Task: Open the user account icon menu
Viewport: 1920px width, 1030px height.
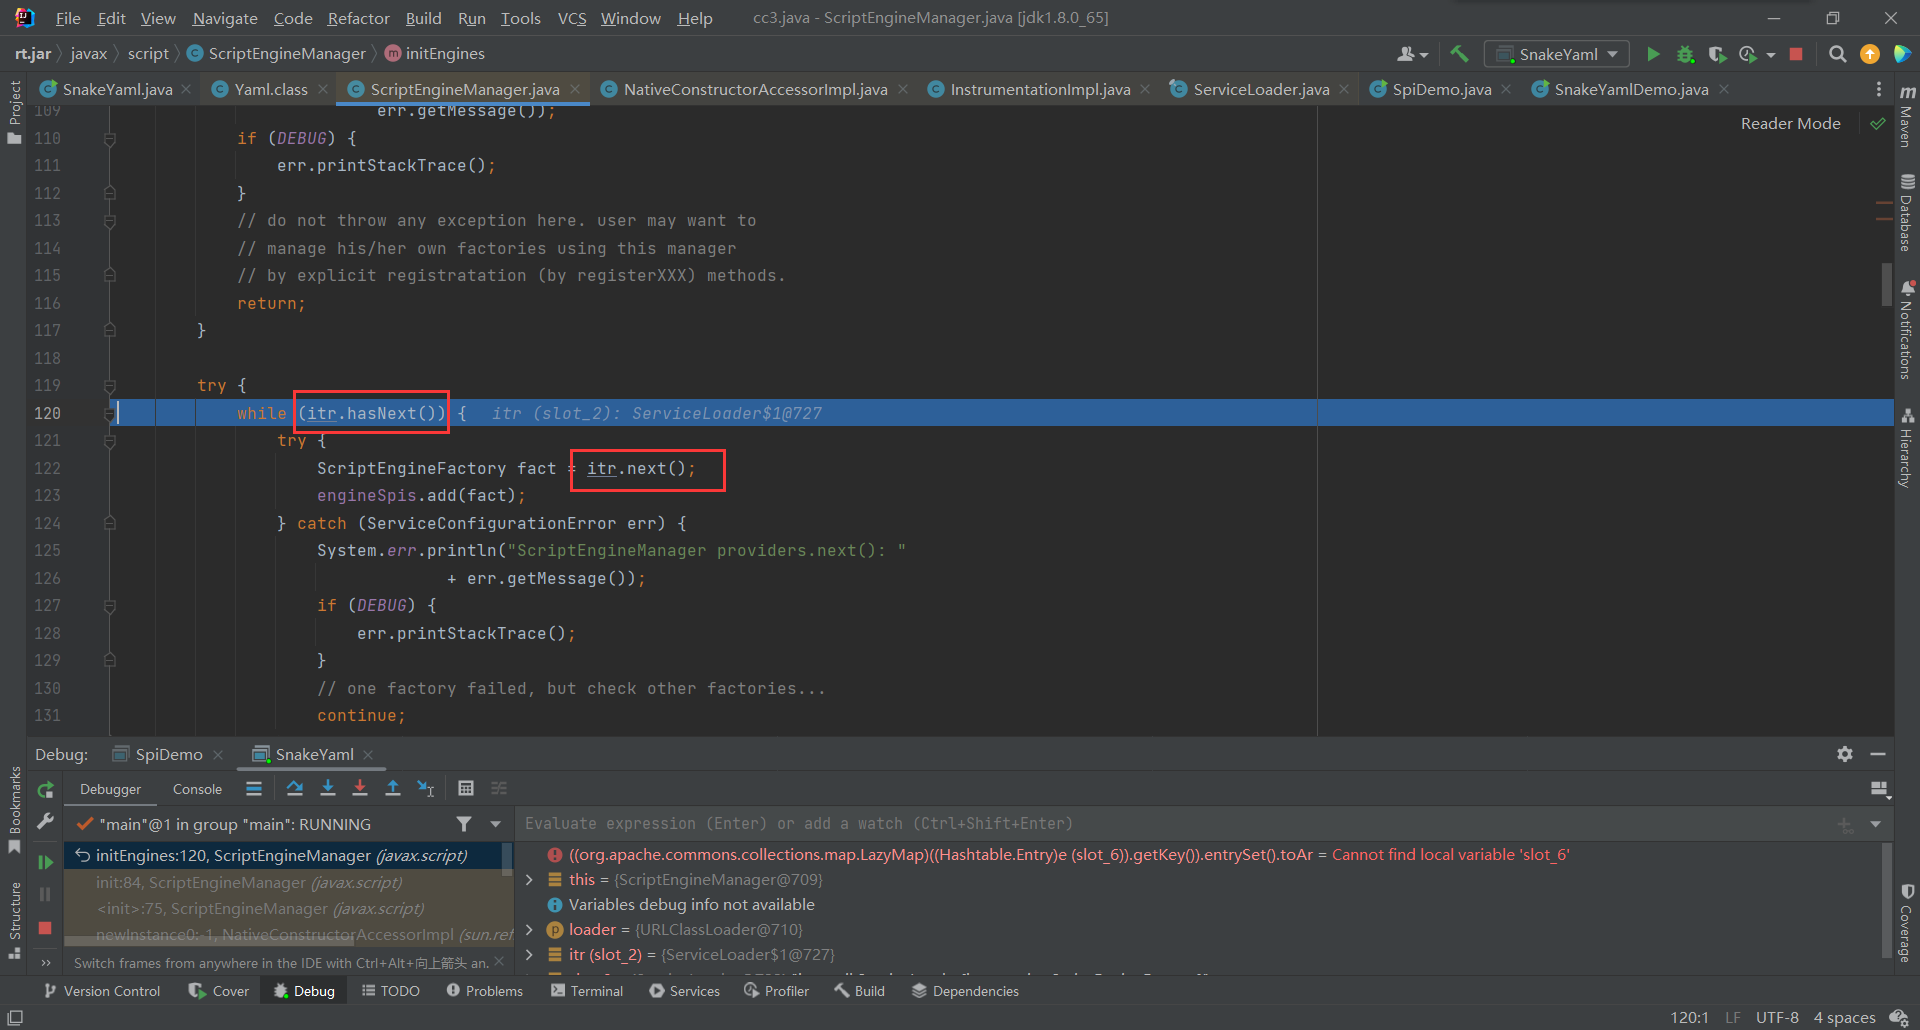Action: [x=1412, y=54]
